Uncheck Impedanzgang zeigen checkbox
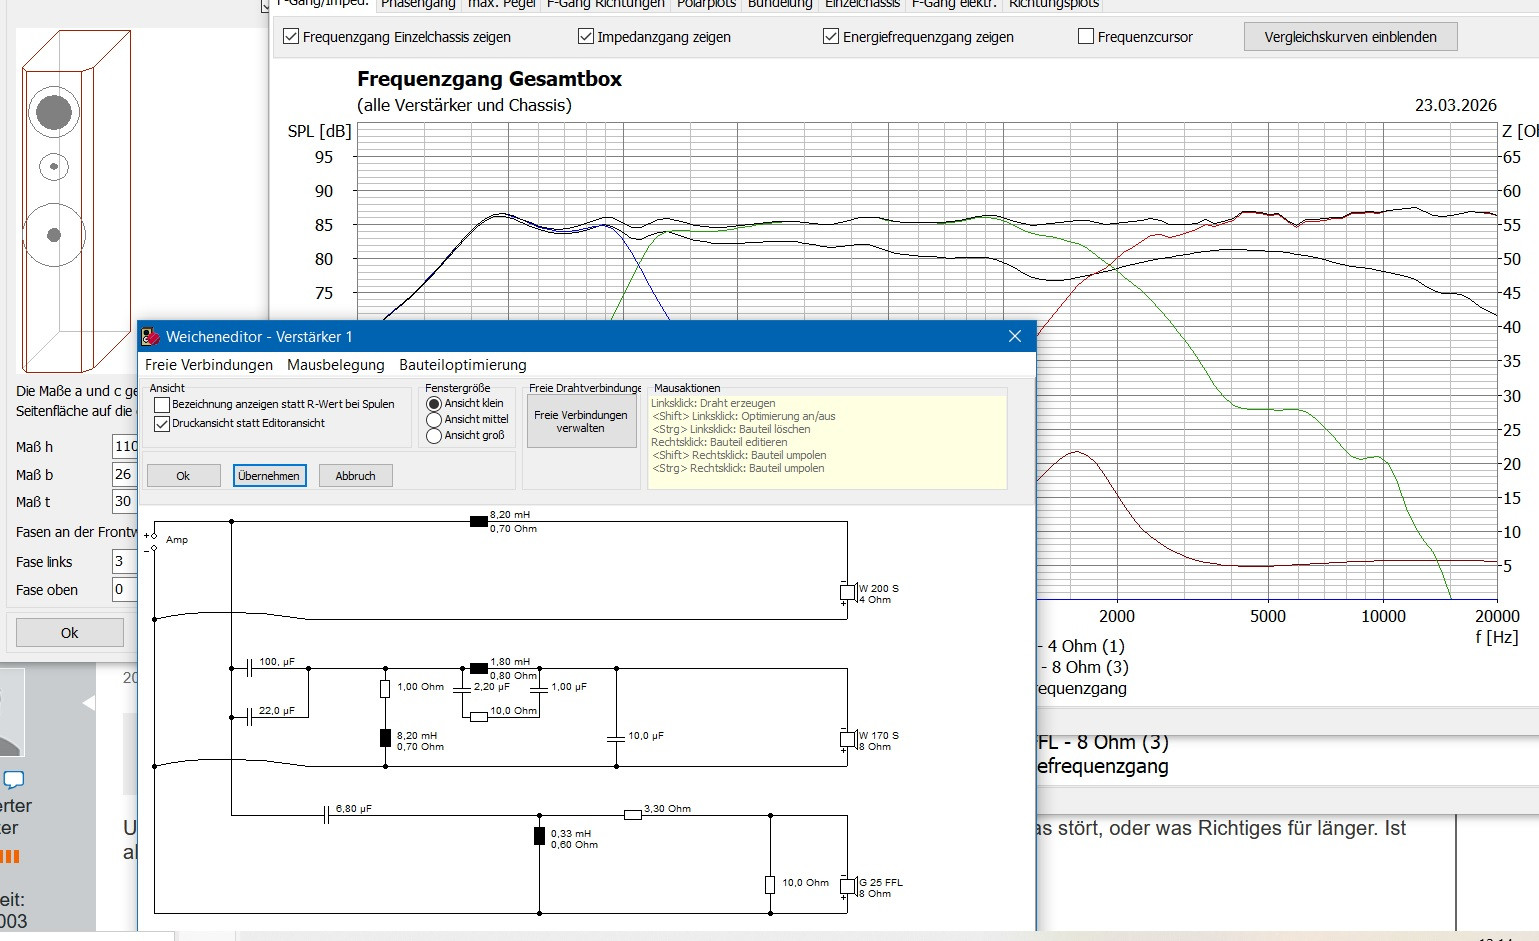 pyautogui.click(x=586, y=37)
